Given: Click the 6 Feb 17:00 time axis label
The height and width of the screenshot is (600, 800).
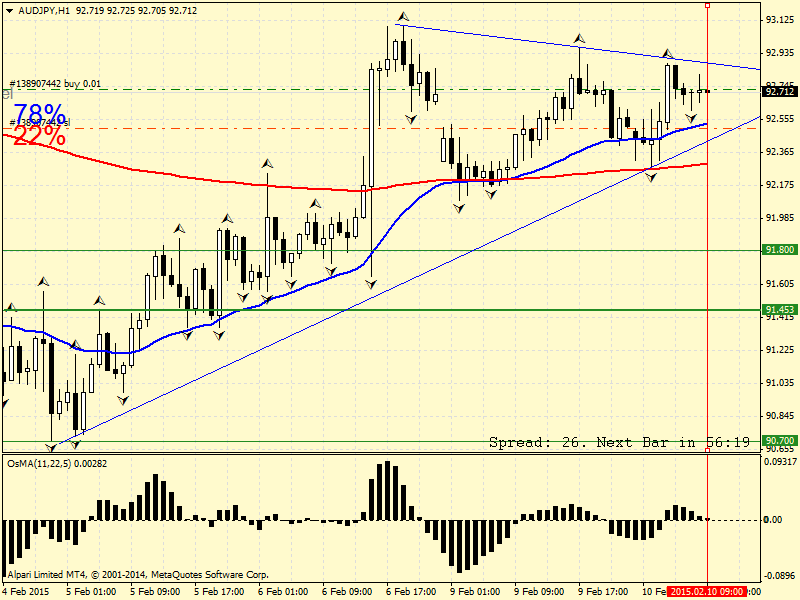Looking at the screenshot, I should click(x=411, y=592).
